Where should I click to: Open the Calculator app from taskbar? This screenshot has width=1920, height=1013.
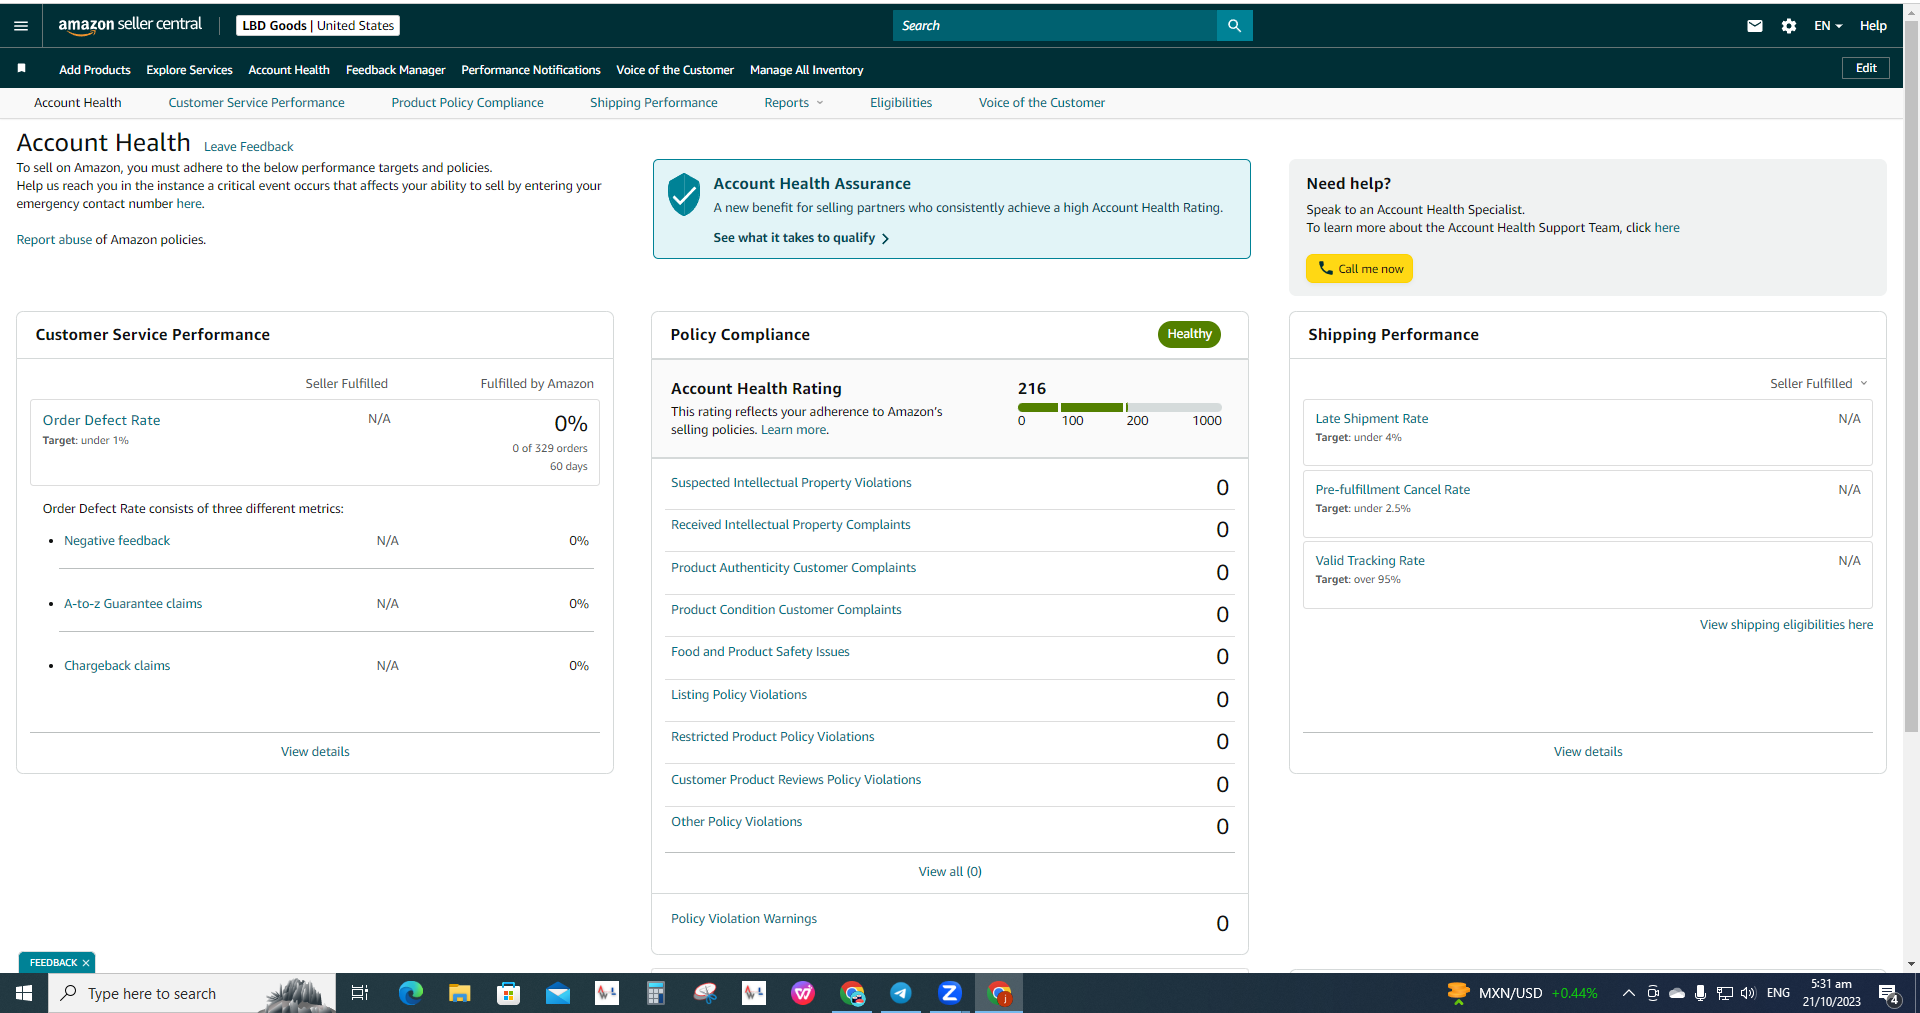[x=655, y=993]
